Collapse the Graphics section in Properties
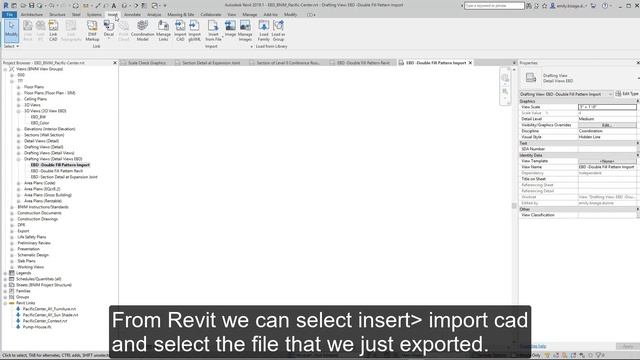The height and width of the screenshot is (360, 640). 638,101
